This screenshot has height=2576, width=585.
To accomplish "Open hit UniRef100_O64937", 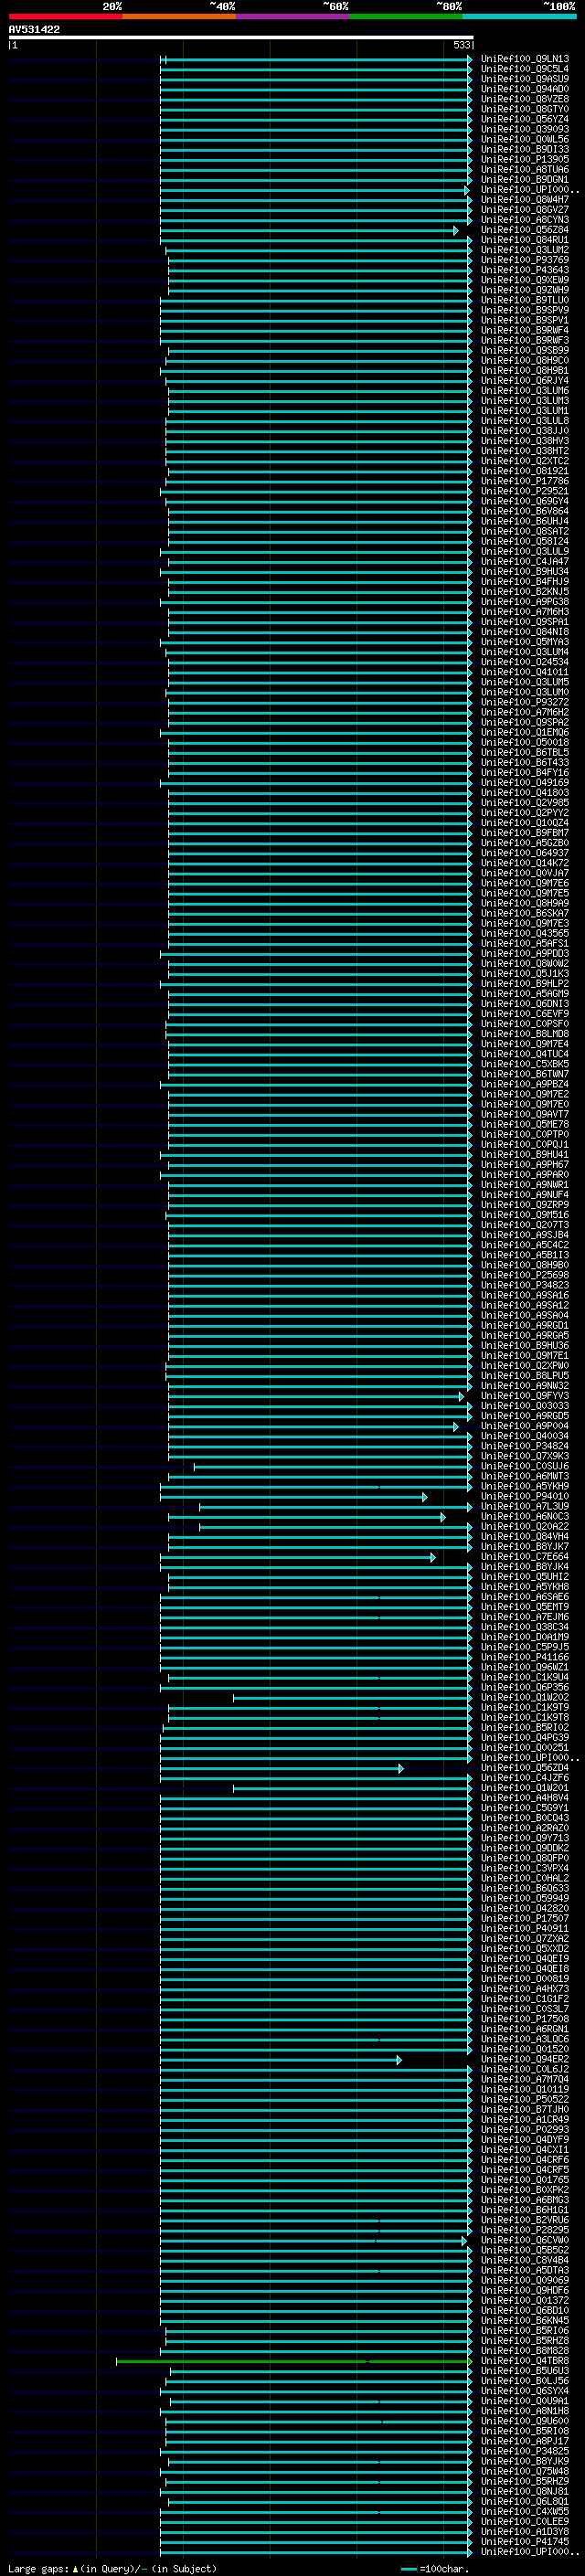I will click(x=525, y=853).
